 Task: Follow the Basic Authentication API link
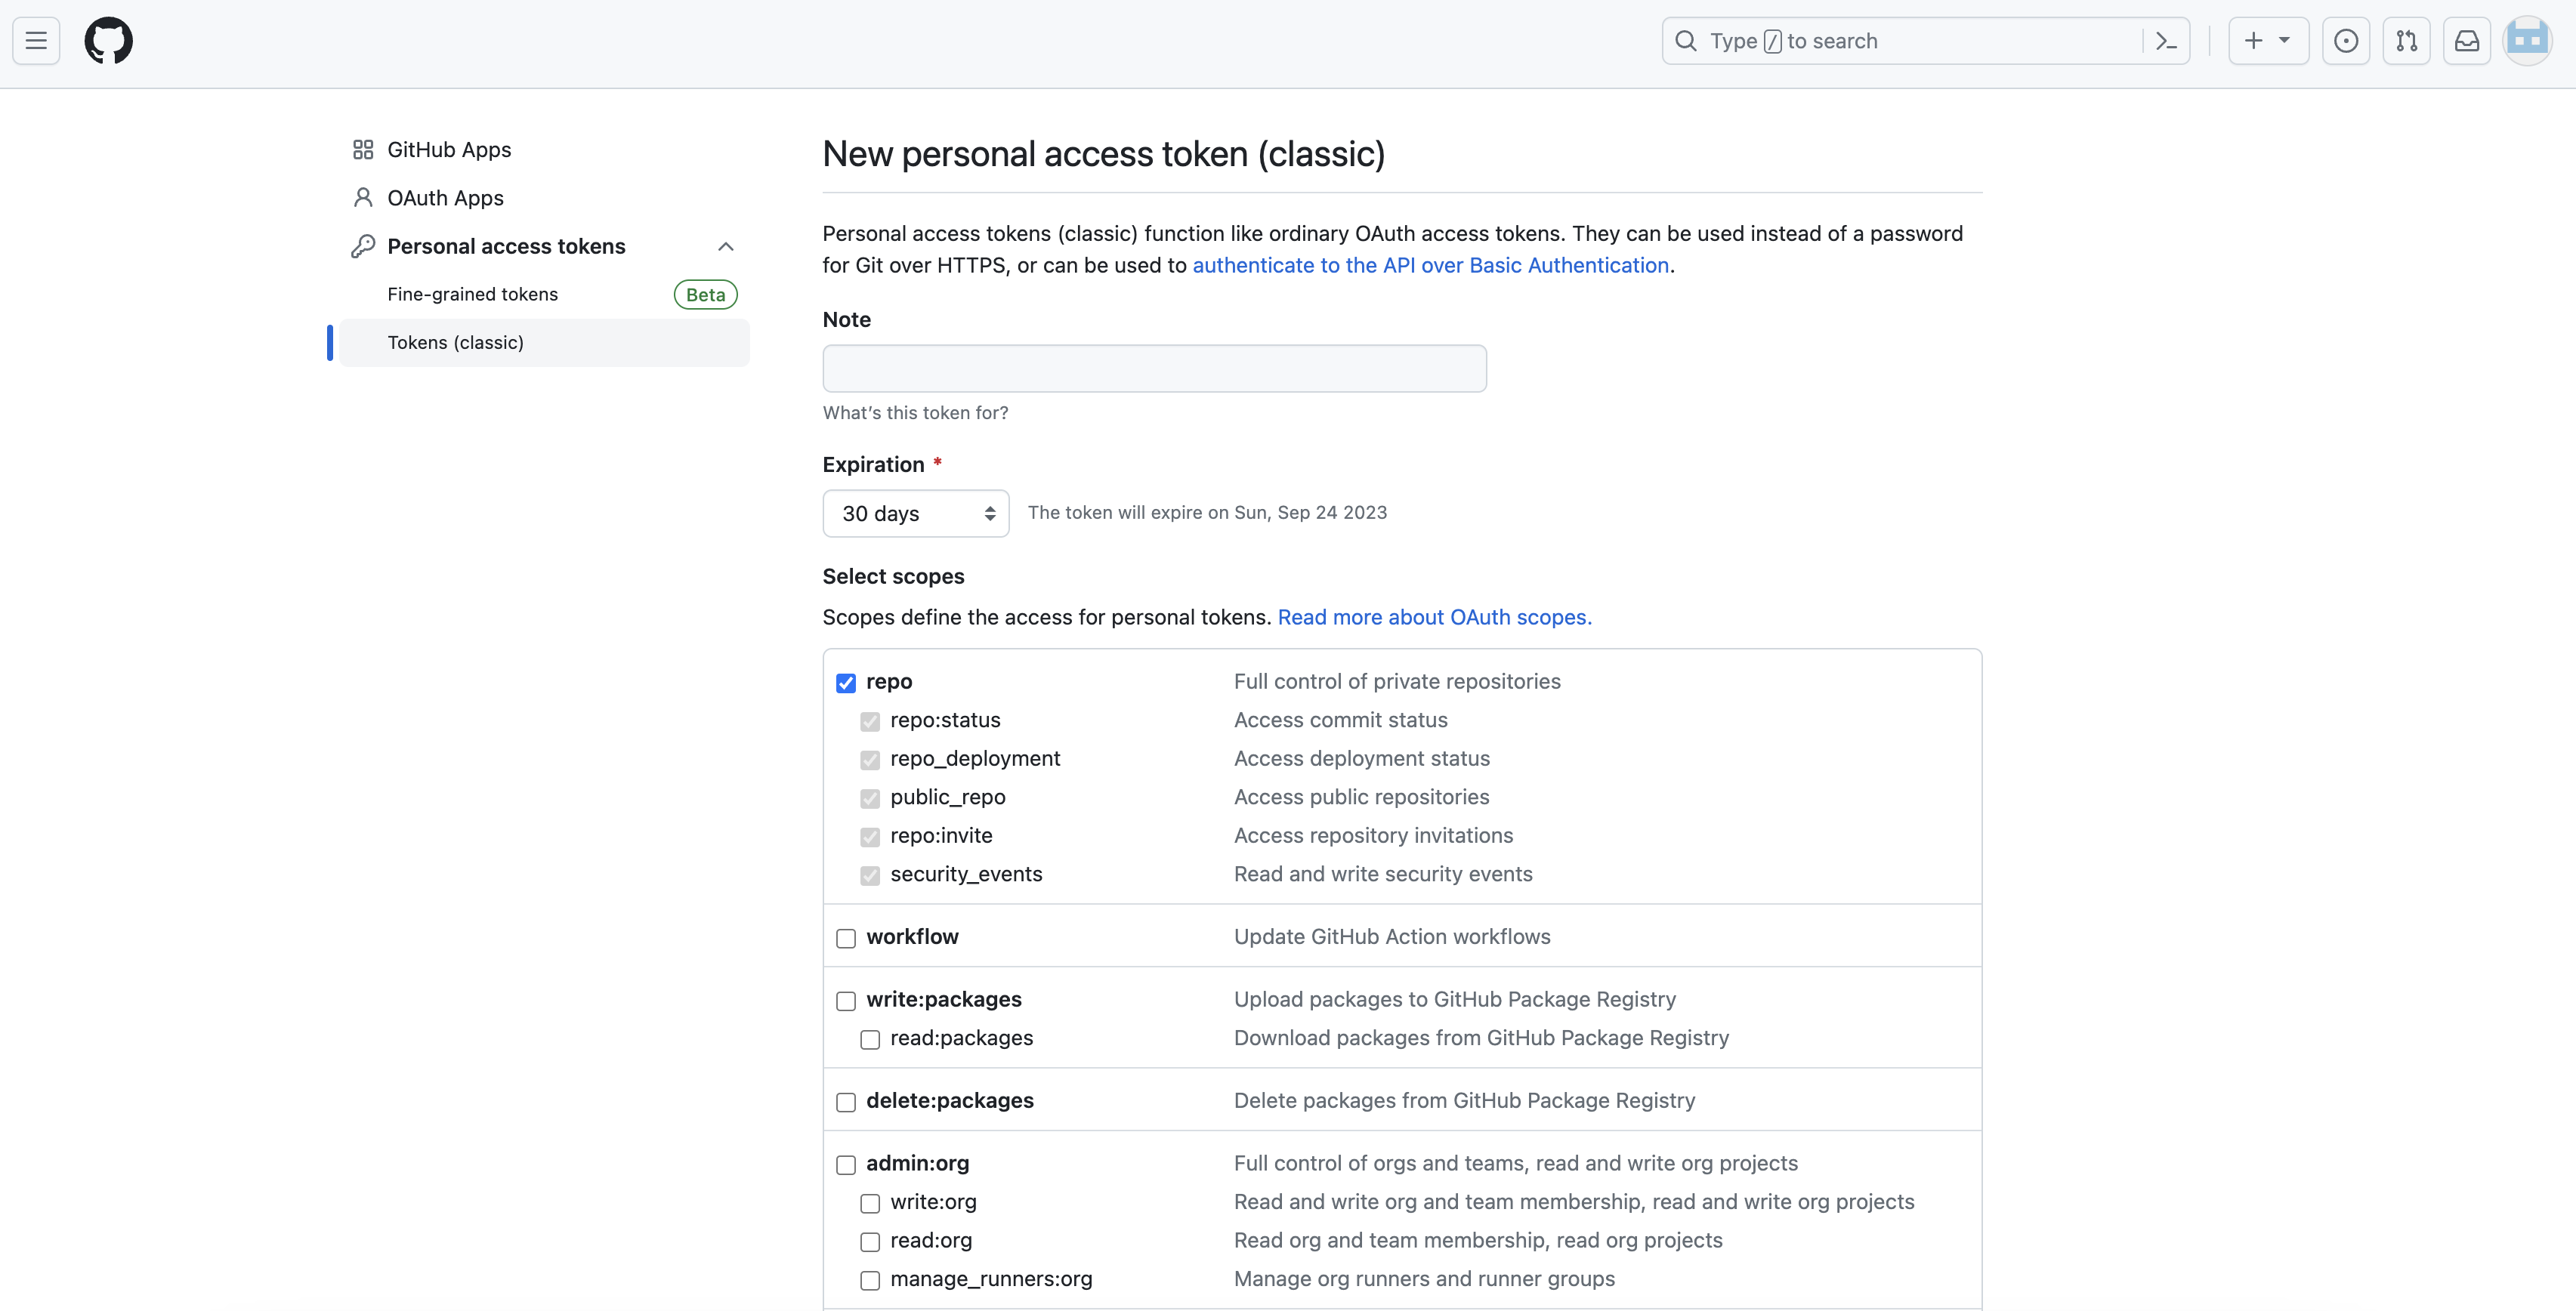tap(1430, 265)
